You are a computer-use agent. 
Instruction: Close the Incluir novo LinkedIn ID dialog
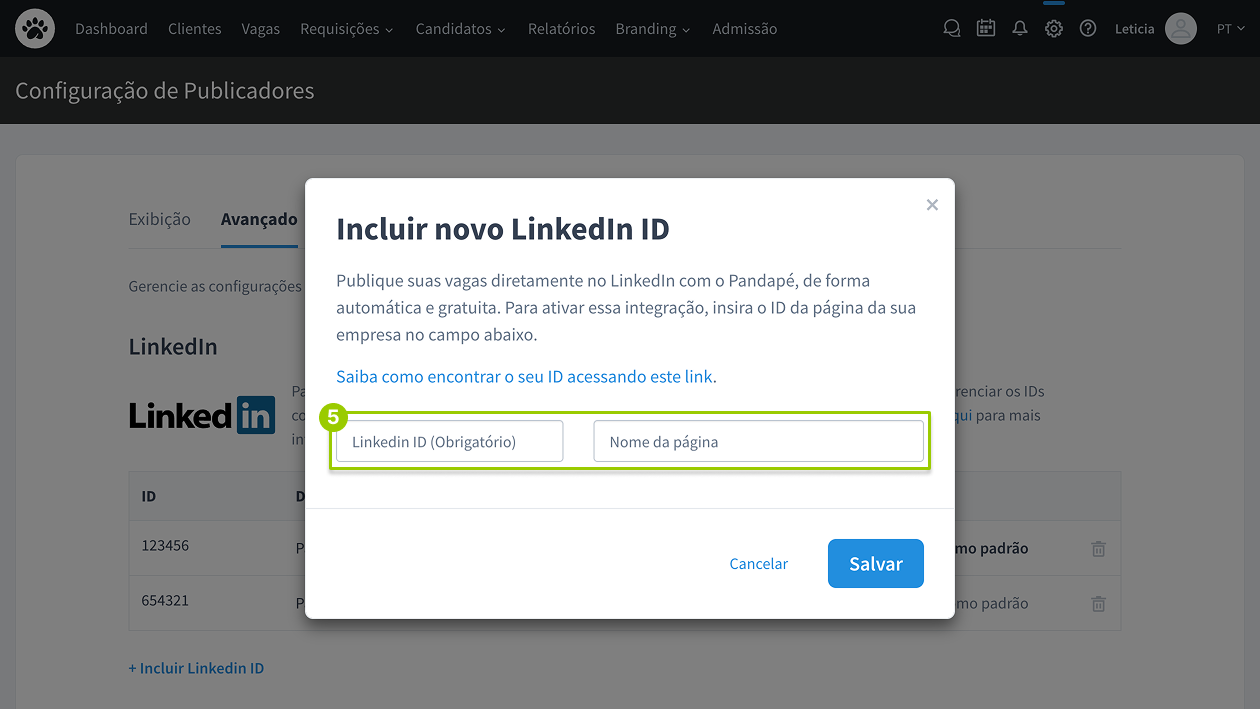[x=932, y=205]
